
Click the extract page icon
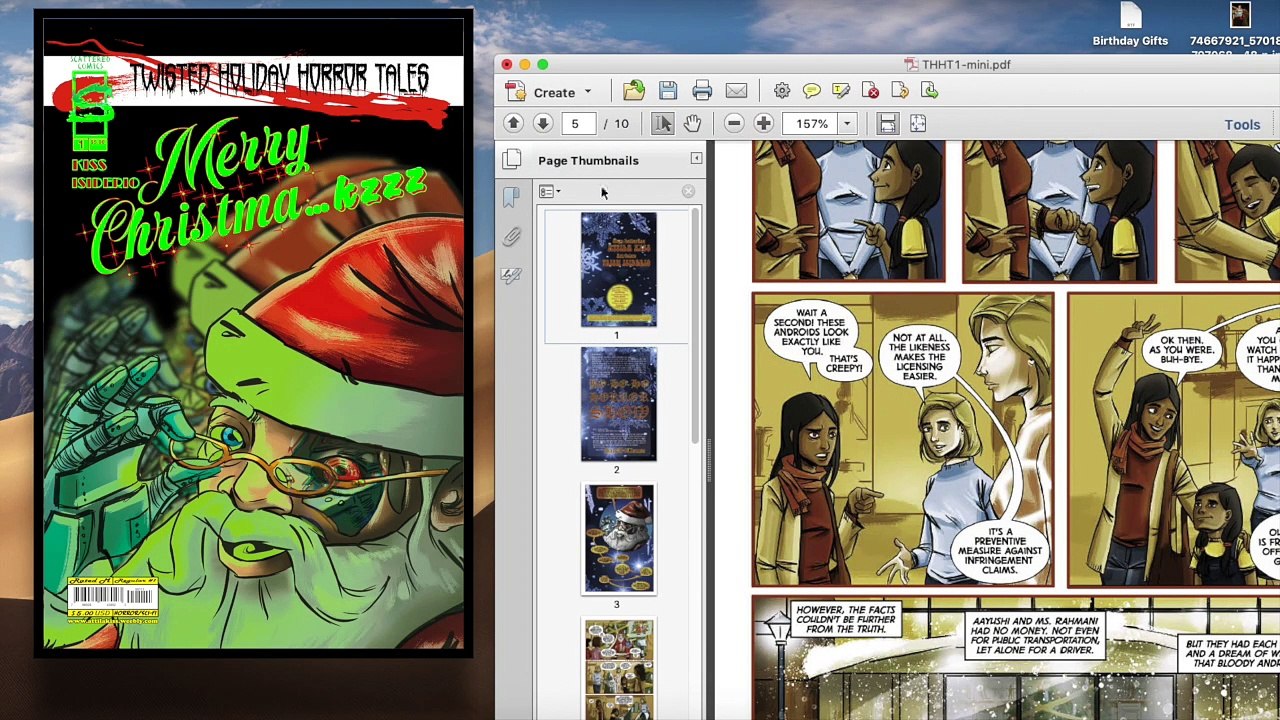pos(930,91)
